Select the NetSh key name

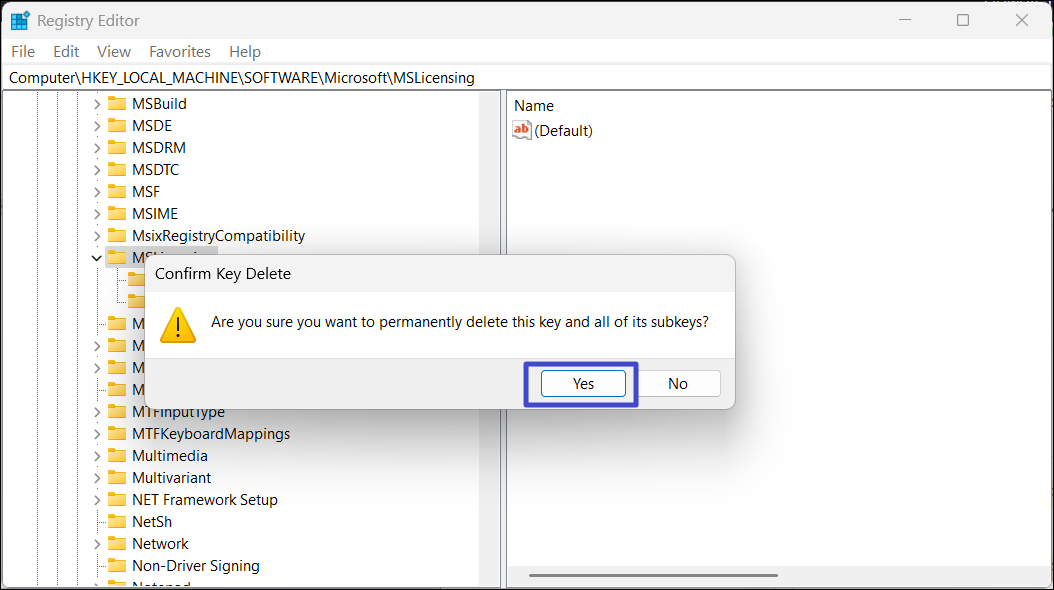[152, 522]
